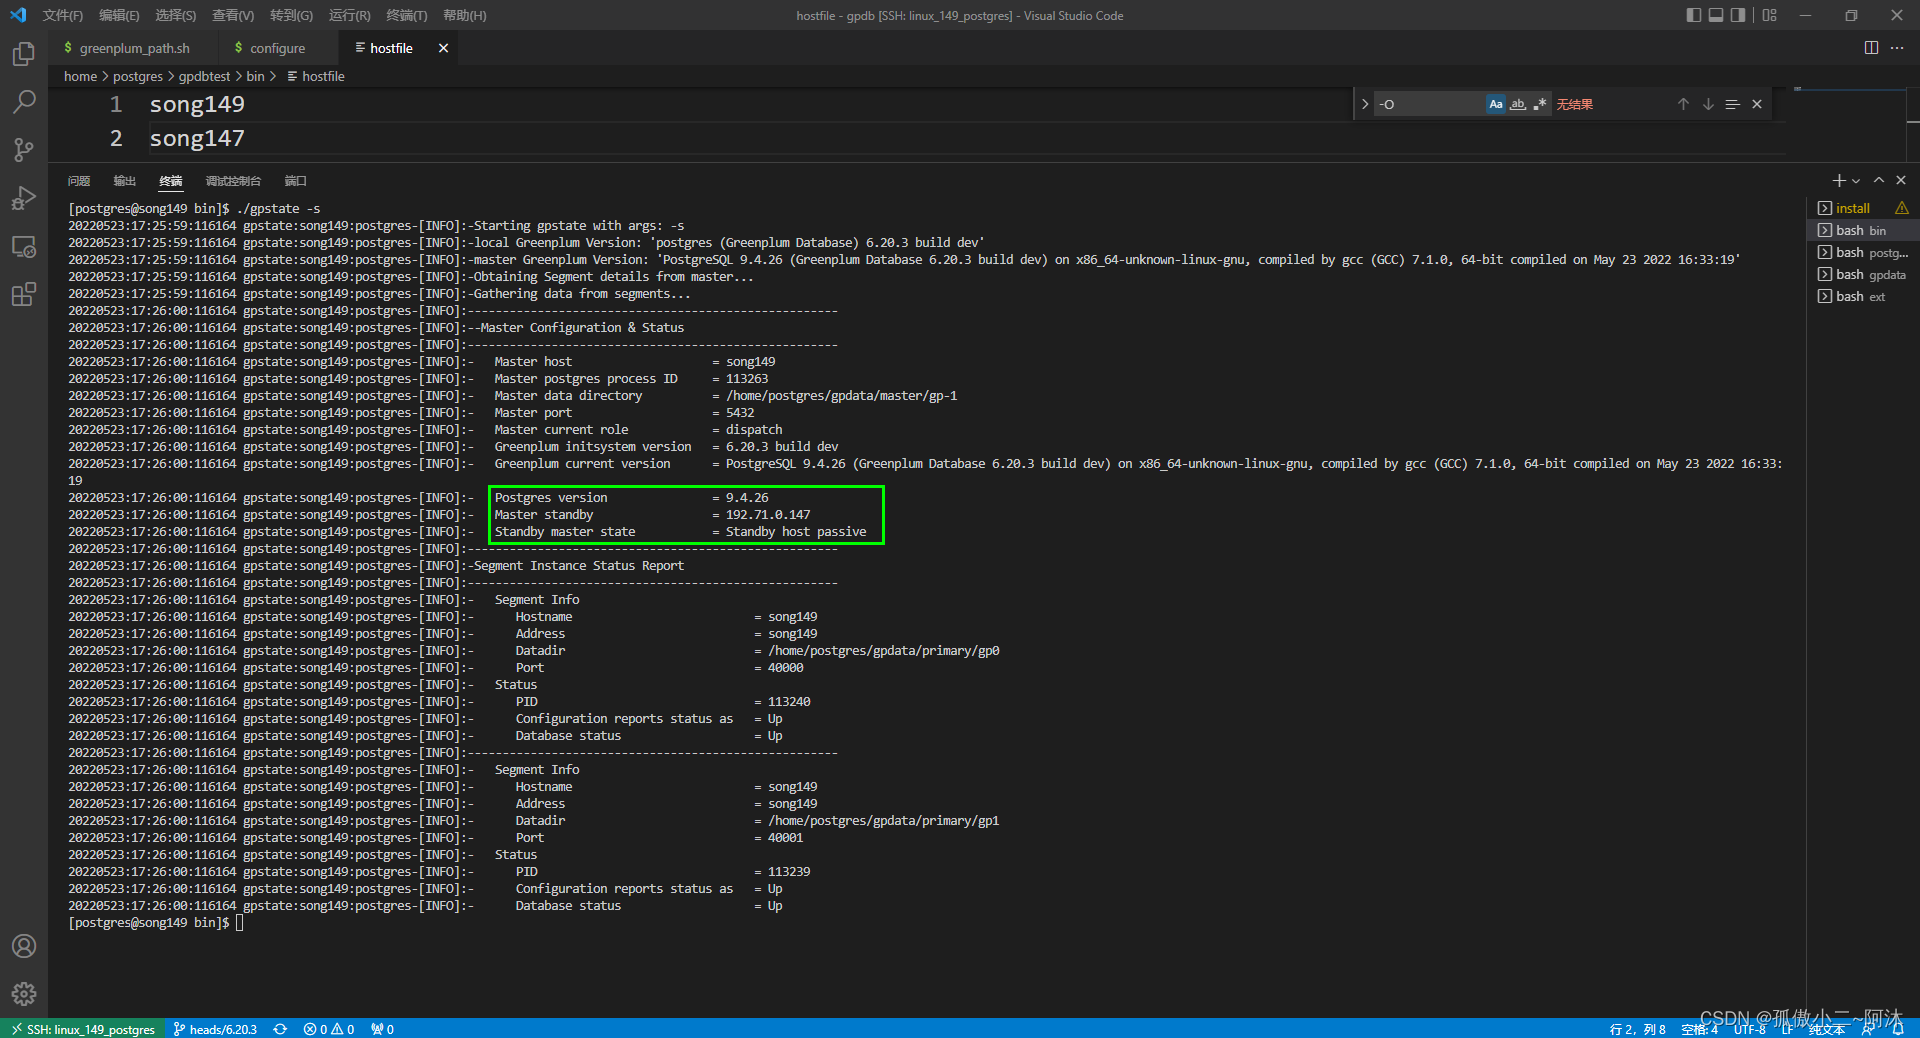This screenshot has width=1920, height=1038.
Task: Open the Search view in activity bar
Action: tap(24, 102)
